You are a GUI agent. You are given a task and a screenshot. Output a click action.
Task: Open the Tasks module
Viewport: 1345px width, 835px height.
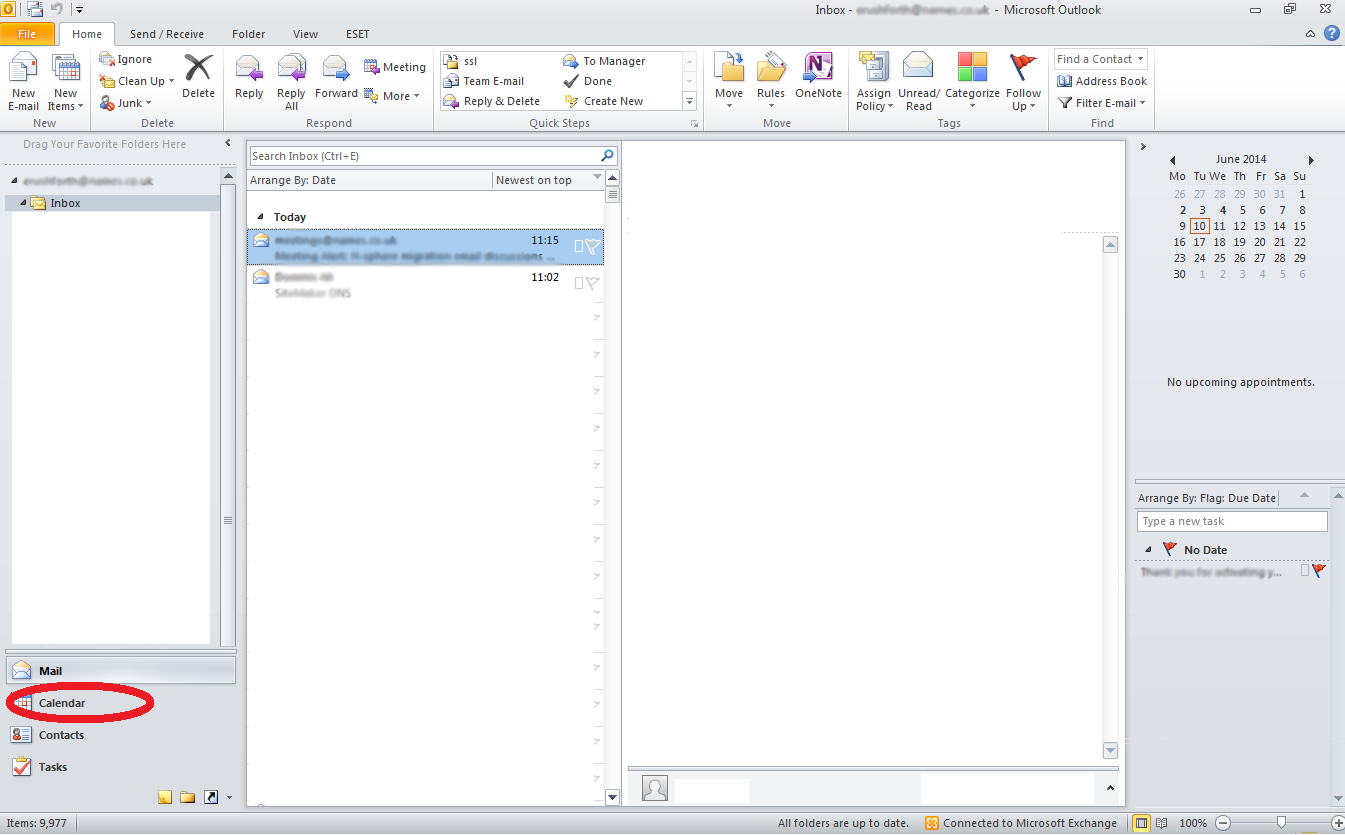(121, 767)
